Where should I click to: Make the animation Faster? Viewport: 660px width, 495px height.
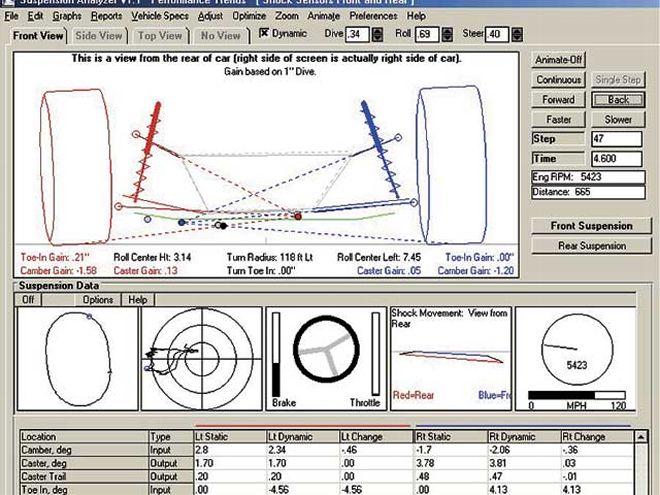[558, 120]
